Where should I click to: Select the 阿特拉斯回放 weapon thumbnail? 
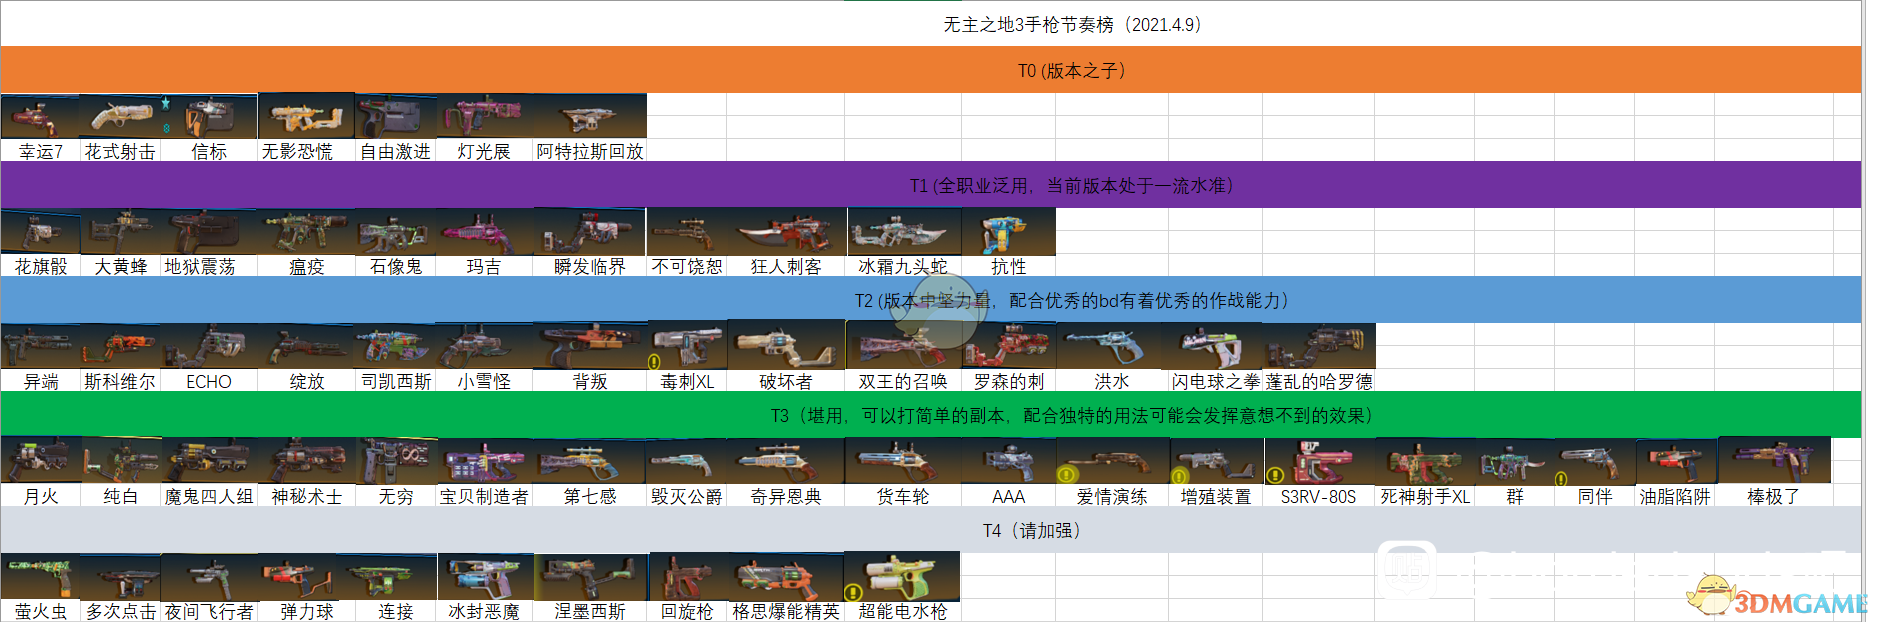coord(590,117)
